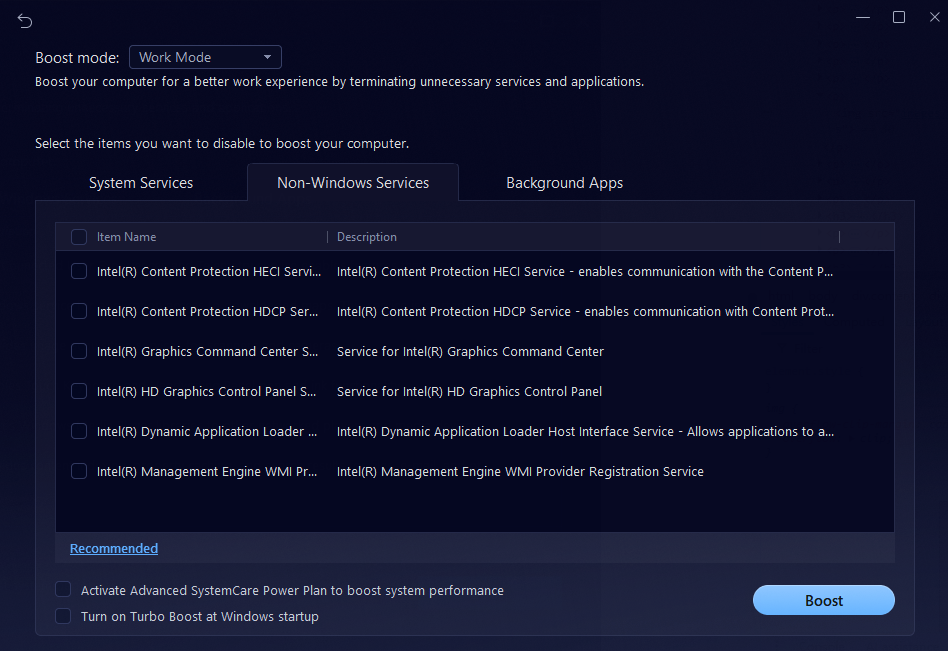
Task: Check Intel Management Engine WMI Provider
Action: pyautogui.click(x=79, y=471)
